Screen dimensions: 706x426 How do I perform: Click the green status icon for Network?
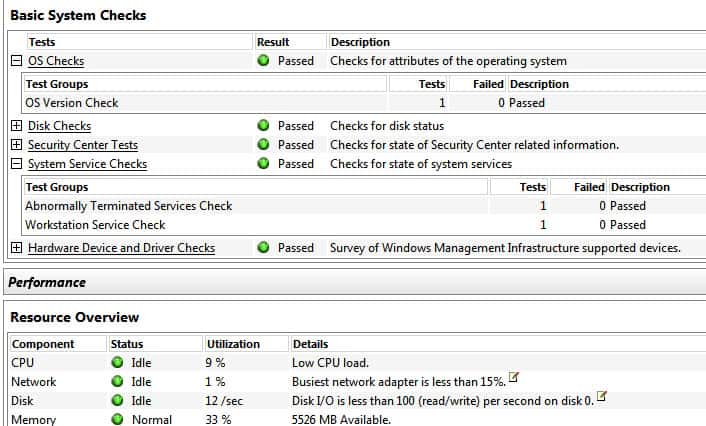click(x=118, y=382)
